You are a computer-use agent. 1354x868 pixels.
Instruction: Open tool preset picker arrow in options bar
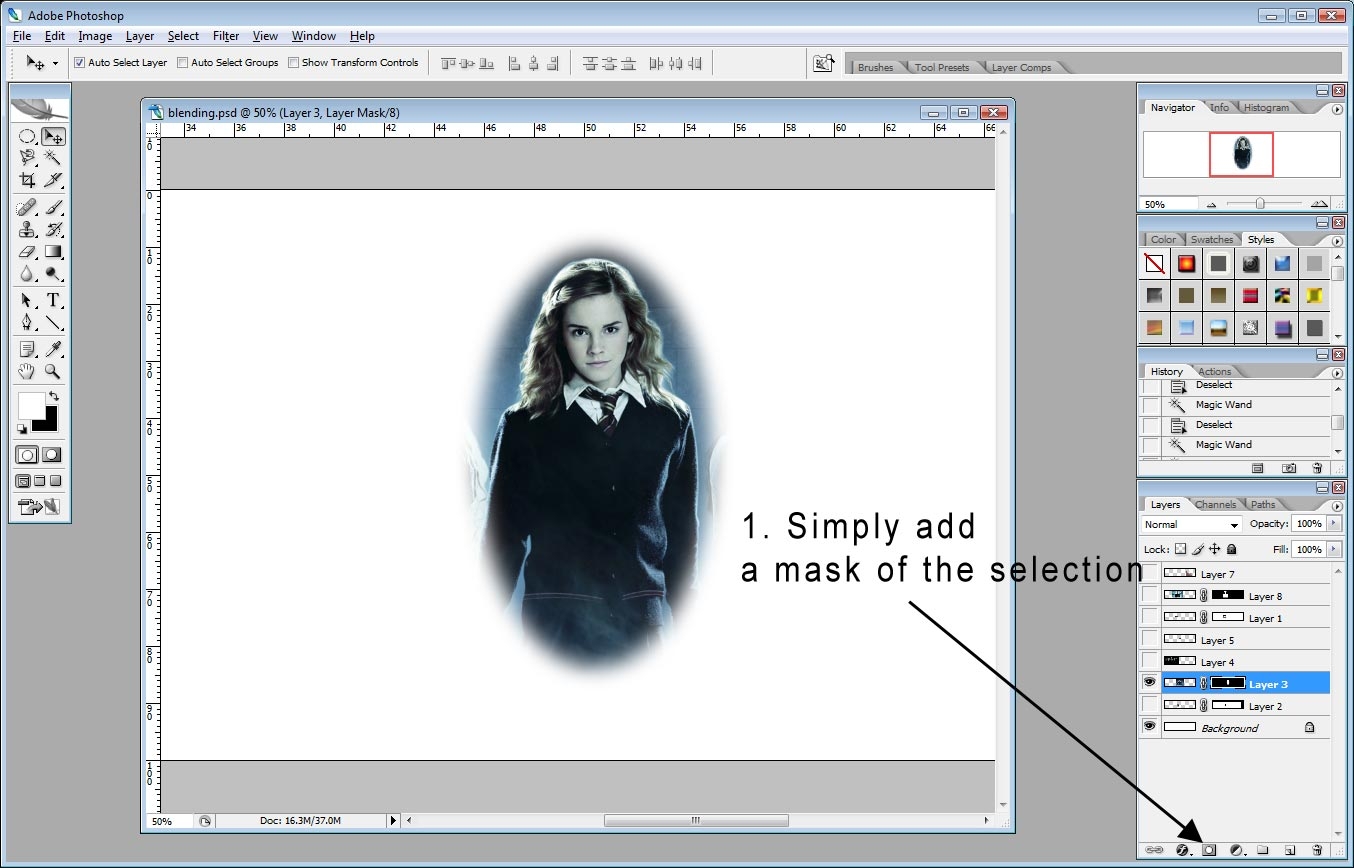55,63
